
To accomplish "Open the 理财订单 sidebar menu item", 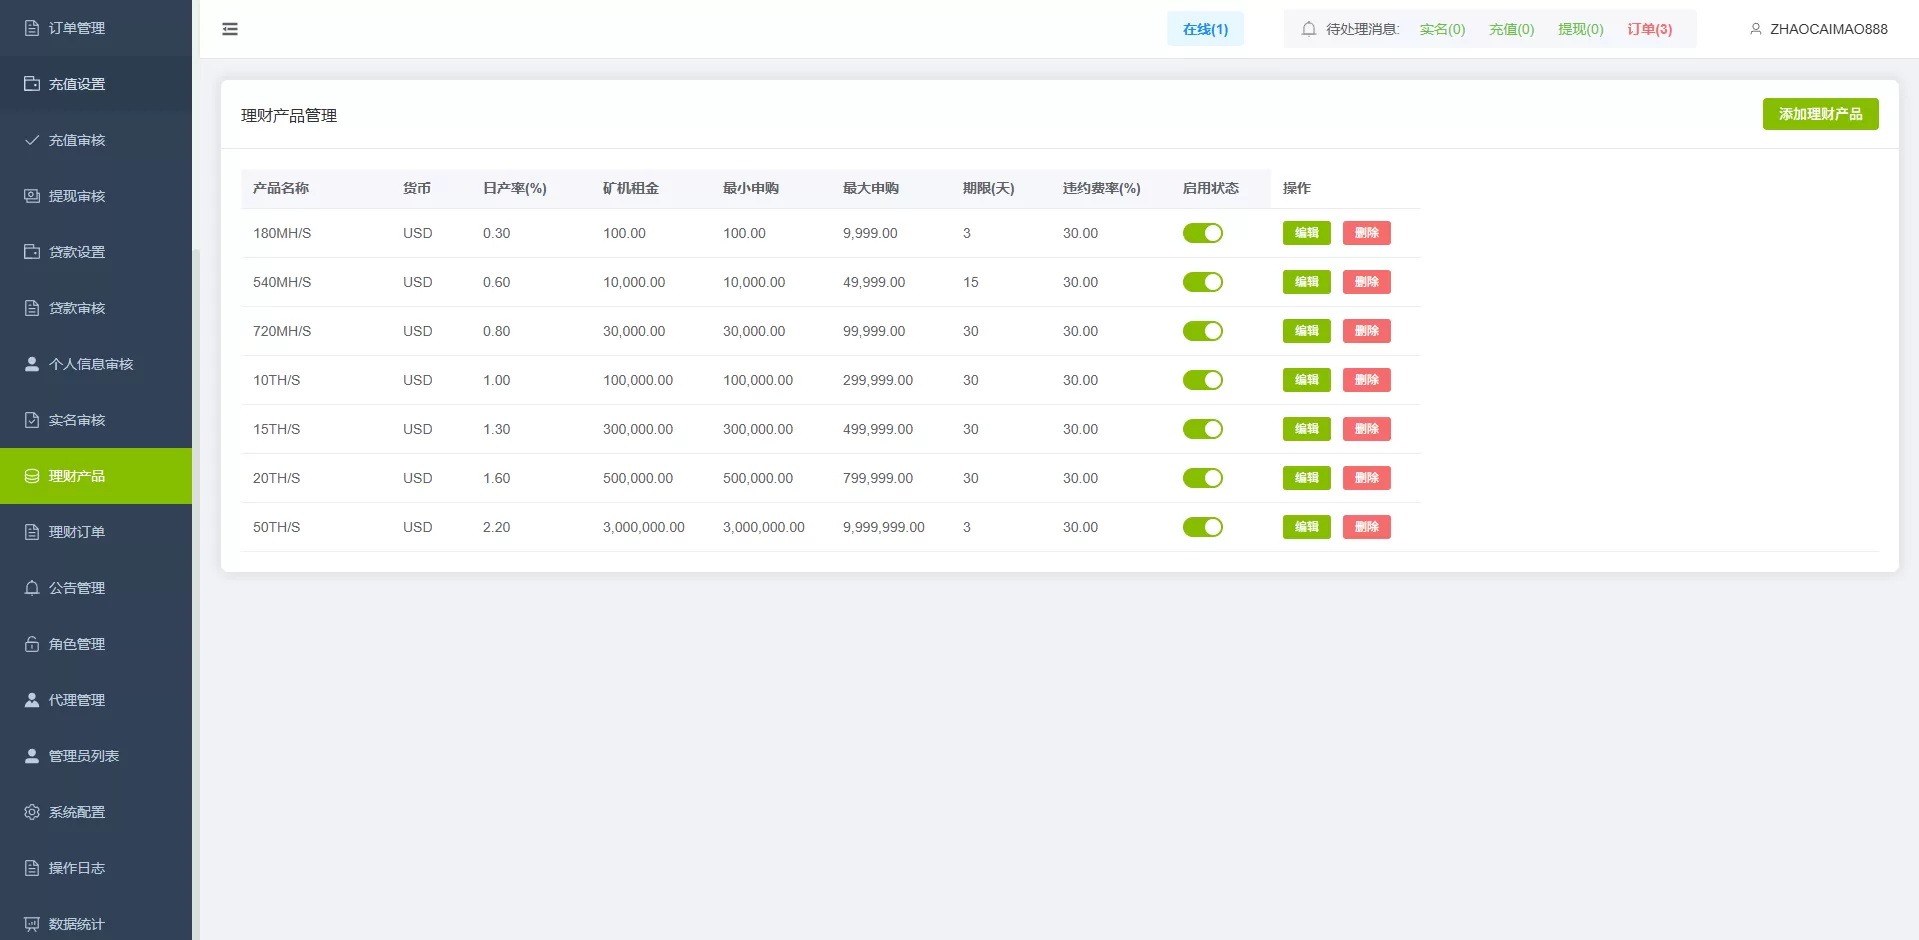I will coord(77,532).
